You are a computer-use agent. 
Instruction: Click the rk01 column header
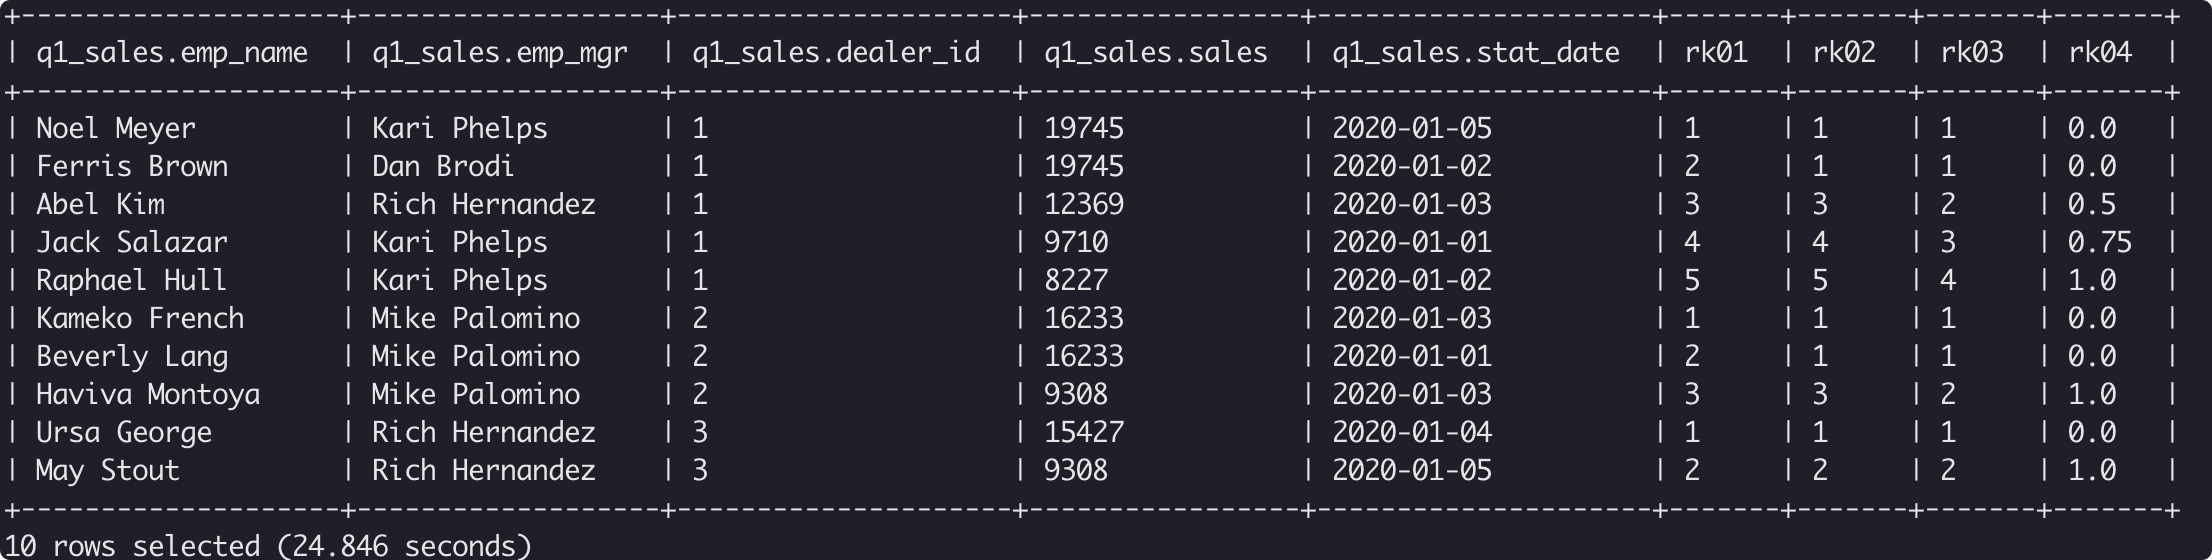[1716, 53]
